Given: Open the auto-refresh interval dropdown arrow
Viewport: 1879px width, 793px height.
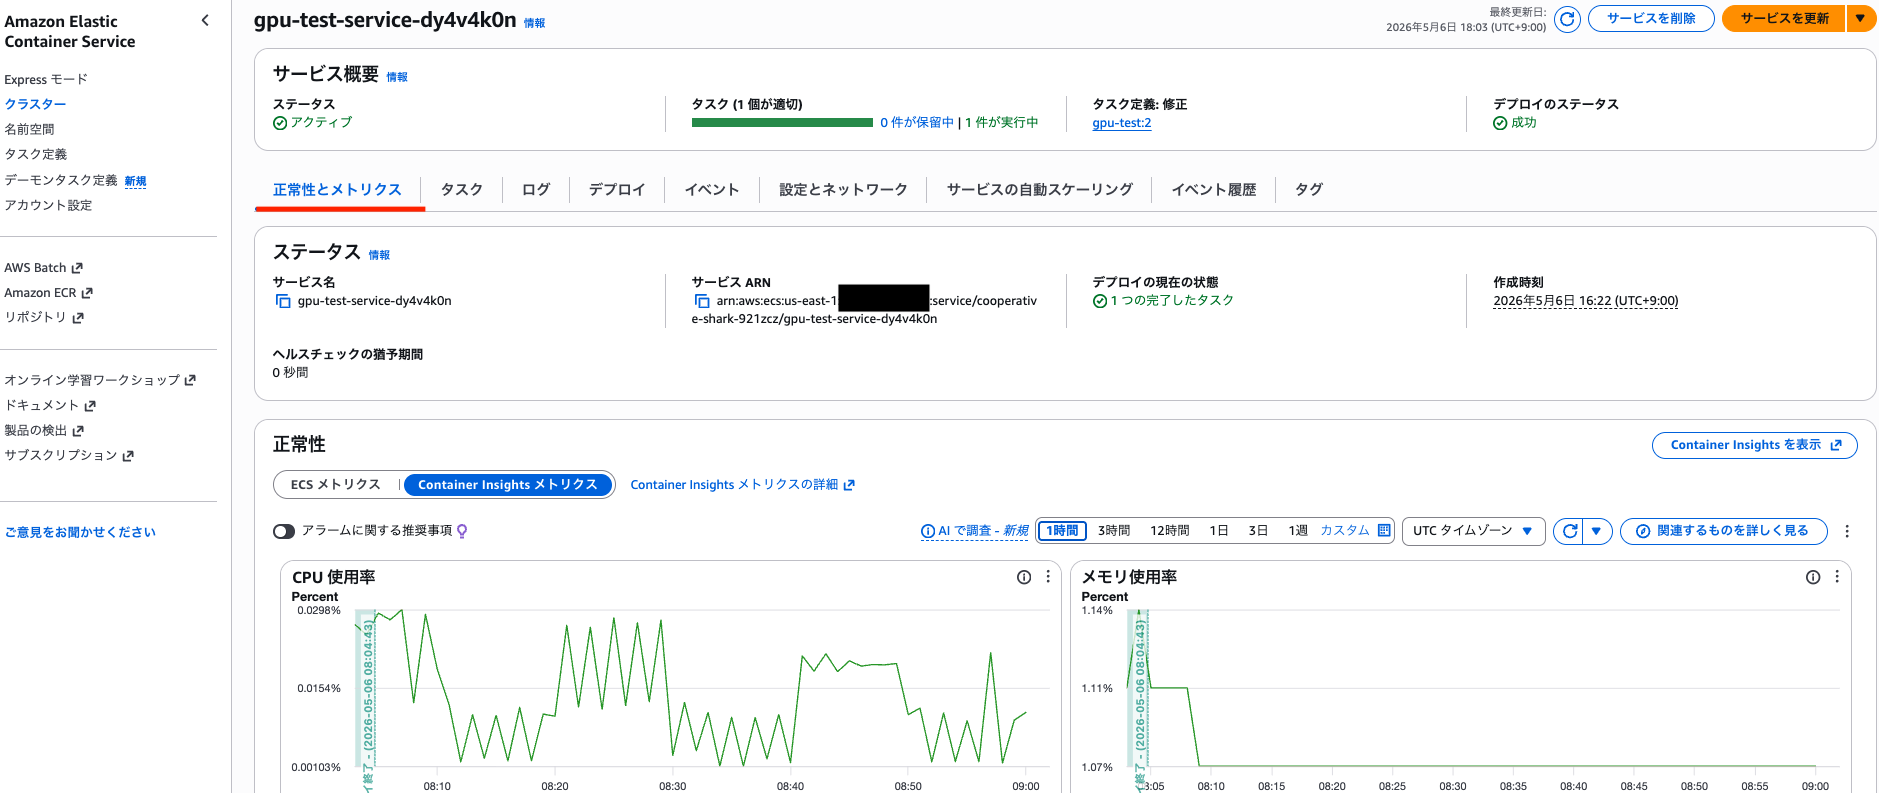Looking at the screenshot, I should [1597, 531].
